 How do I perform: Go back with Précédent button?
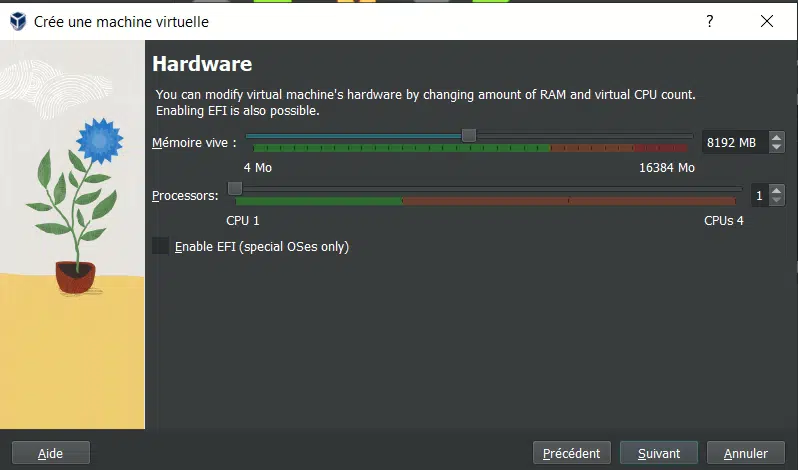click(x=572, y=453)
